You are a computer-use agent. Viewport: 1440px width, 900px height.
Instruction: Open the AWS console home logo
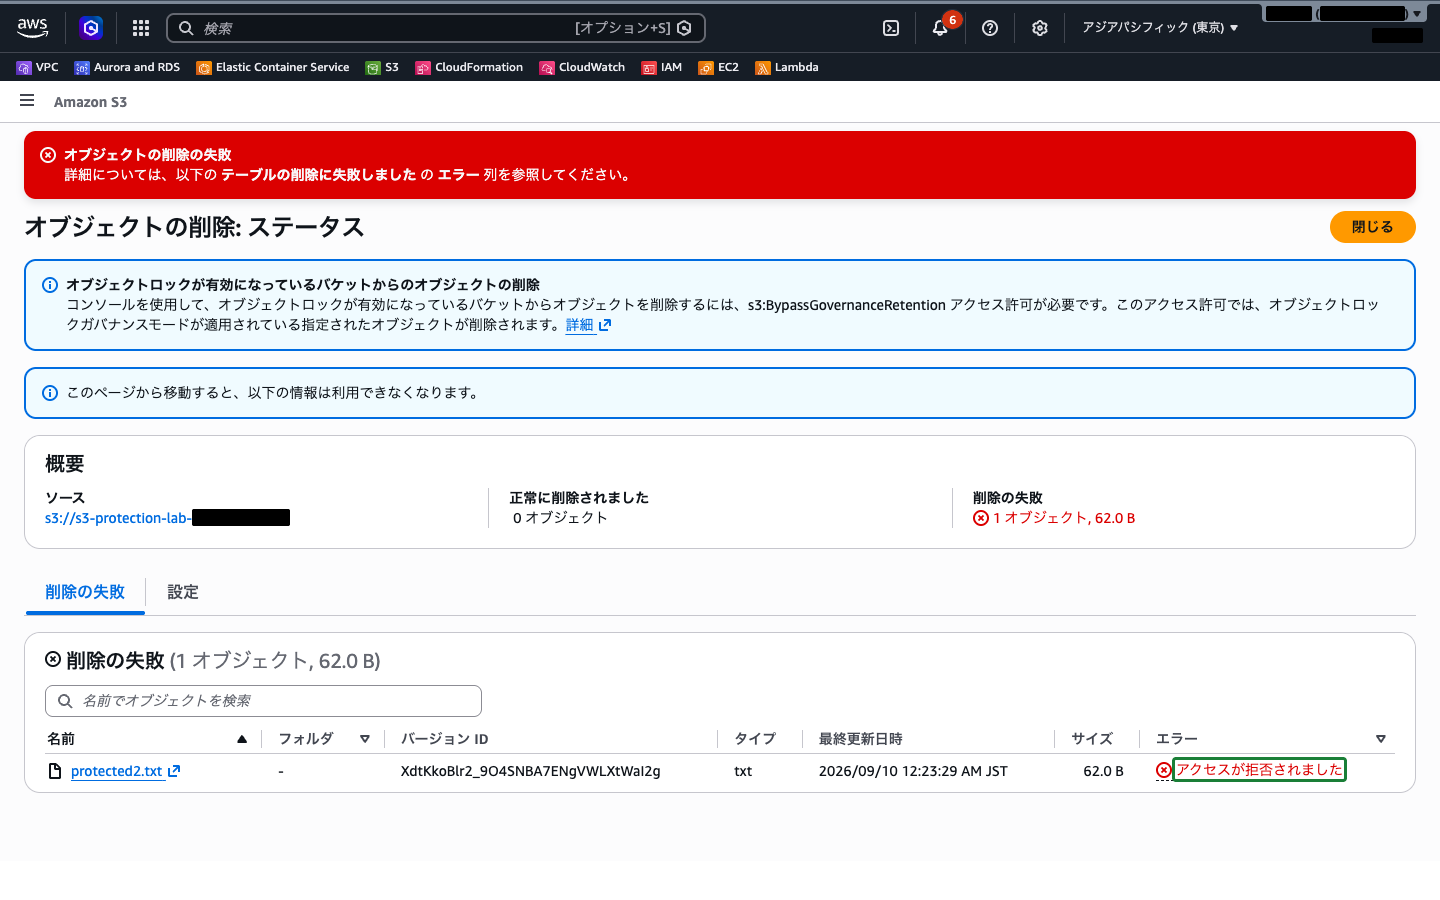(x=32, y=28)
